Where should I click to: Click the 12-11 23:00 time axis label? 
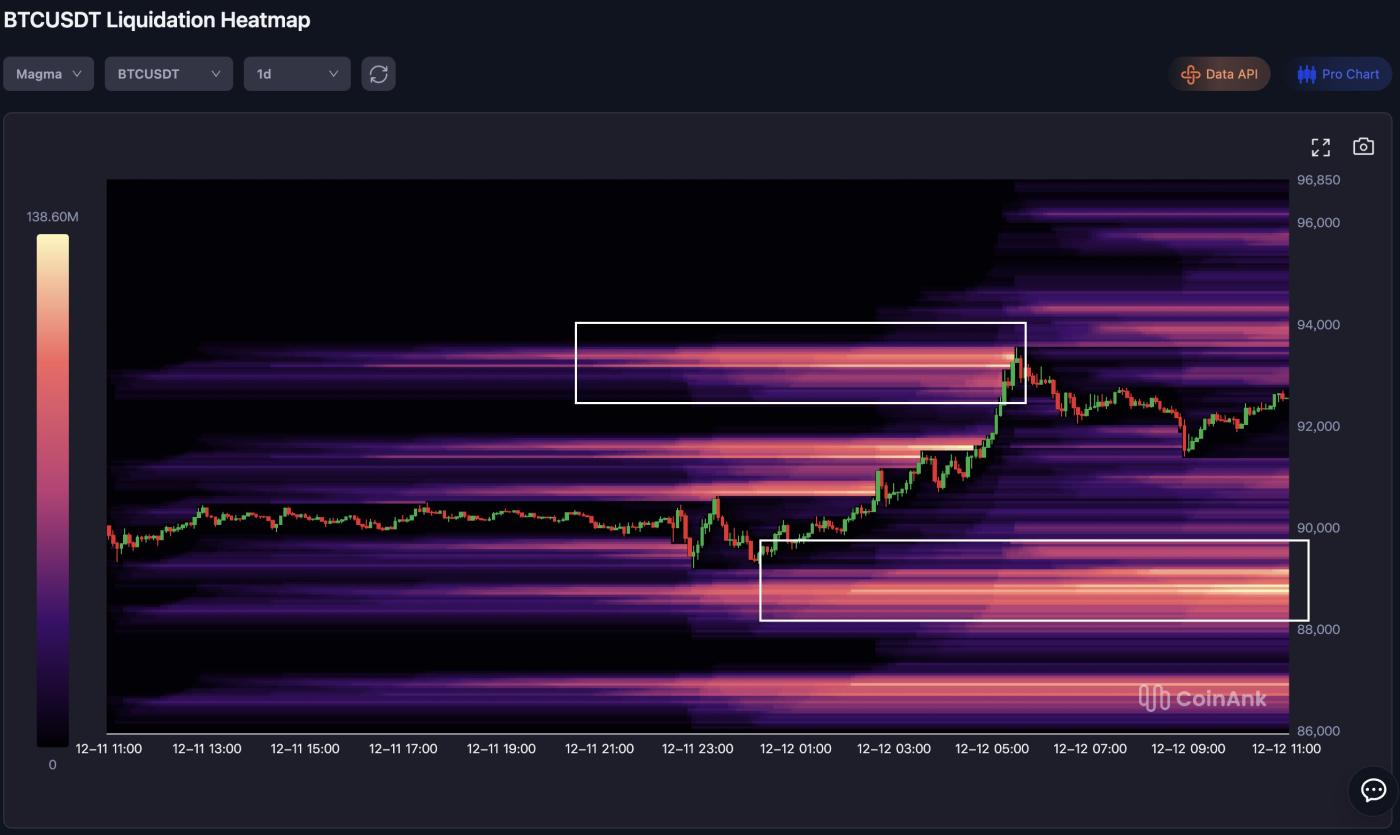point(697,749)
